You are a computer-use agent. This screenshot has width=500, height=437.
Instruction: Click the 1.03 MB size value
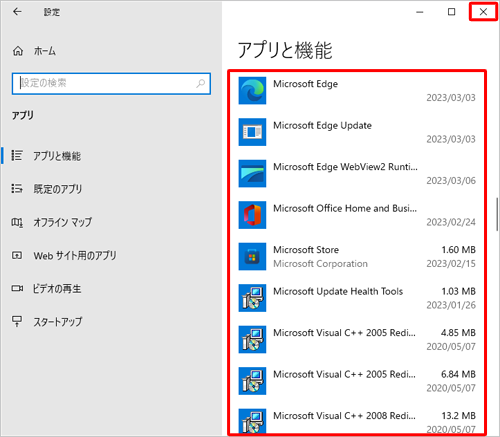click(458, 291)
